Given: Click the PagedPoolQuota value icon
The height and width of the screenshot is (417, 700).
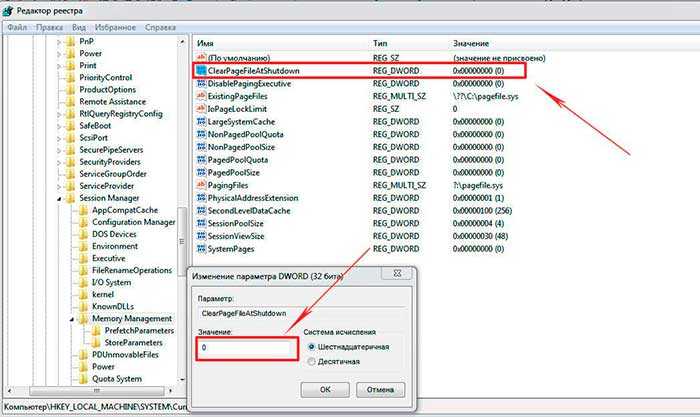Looking at the screenshot, I should point(201,160).
